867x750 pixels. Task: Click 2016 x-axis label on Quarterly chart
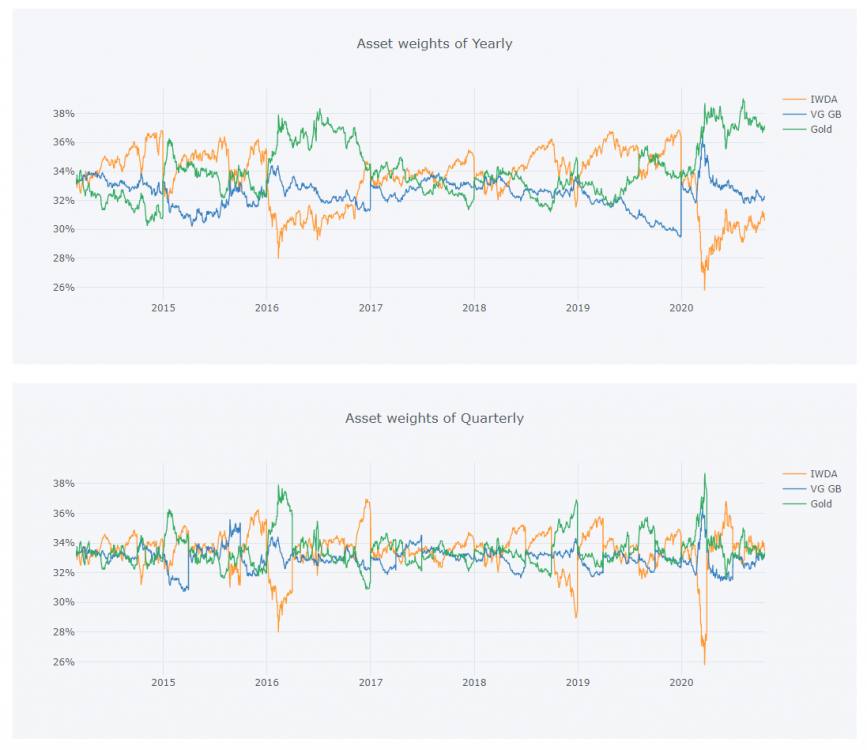266,682
